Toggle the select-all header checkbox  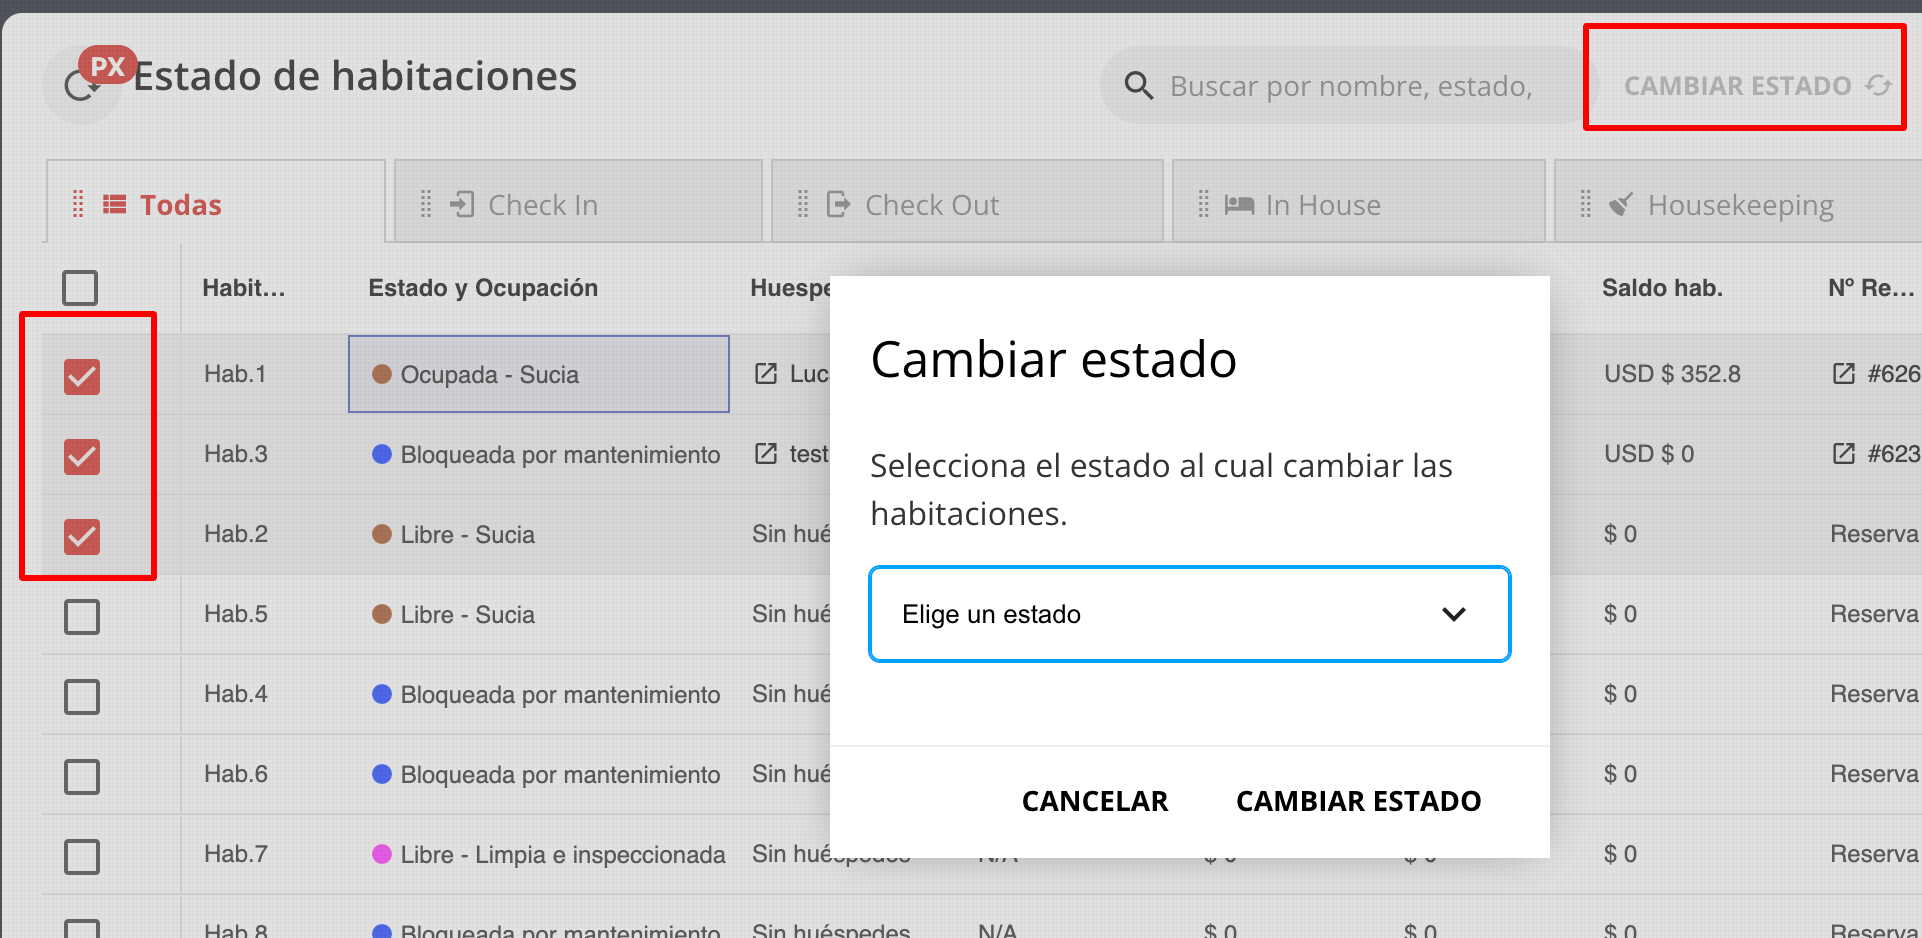(x=80, y=288)
